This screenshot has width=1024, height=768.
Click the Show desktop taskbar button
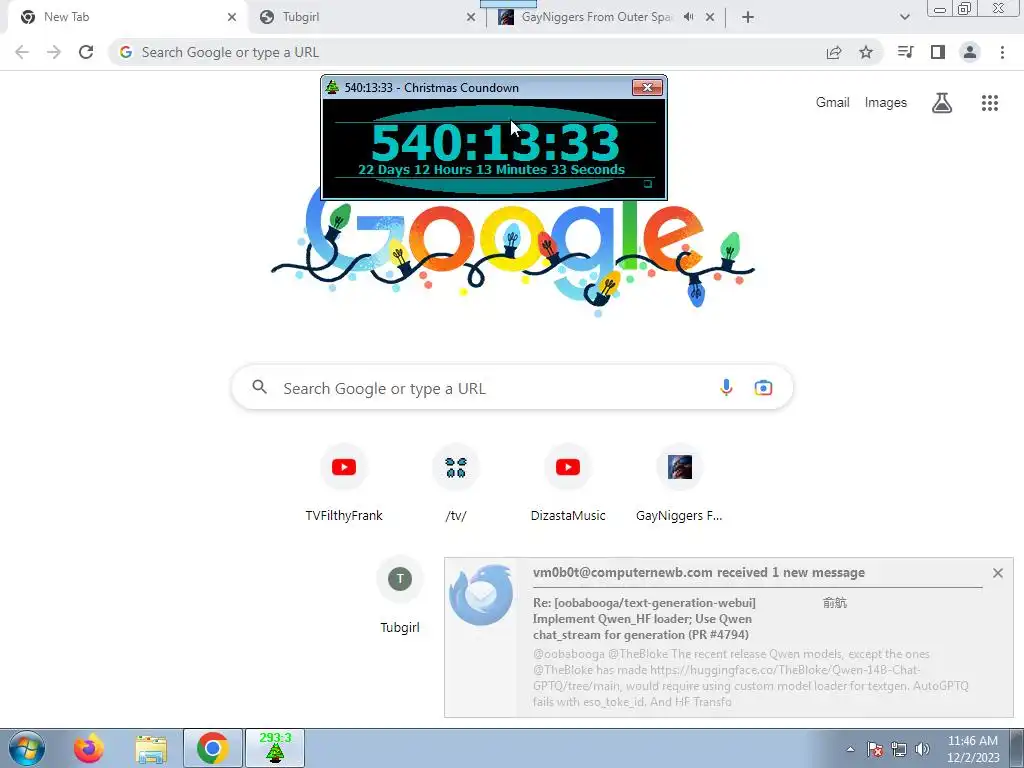click(1017, 748)
